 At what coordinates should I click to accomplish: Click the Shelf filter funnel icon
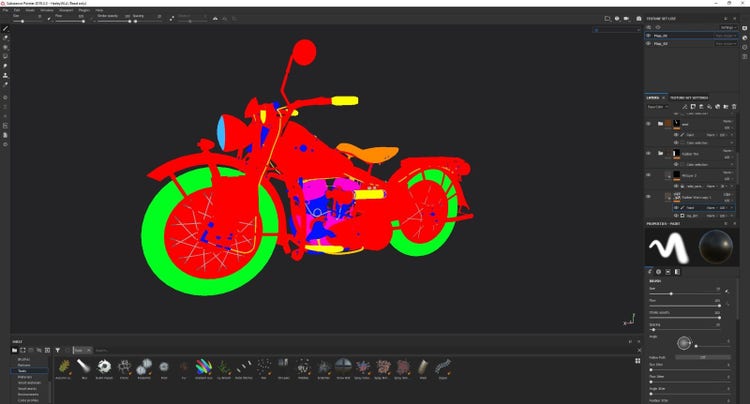[x=58, y=350]
